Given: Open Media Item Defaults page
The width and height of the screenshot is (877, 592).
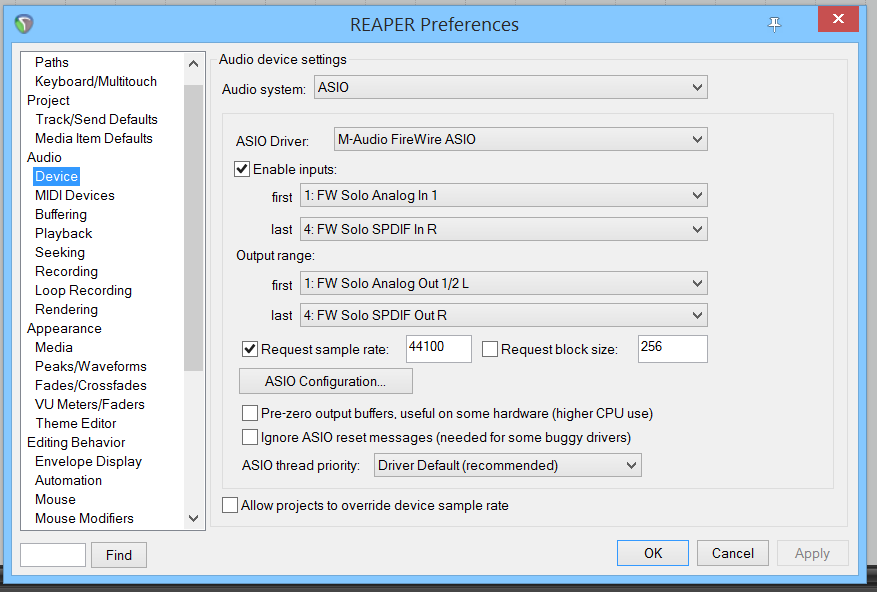Looking at the screenshot, I should pos(93,138).
